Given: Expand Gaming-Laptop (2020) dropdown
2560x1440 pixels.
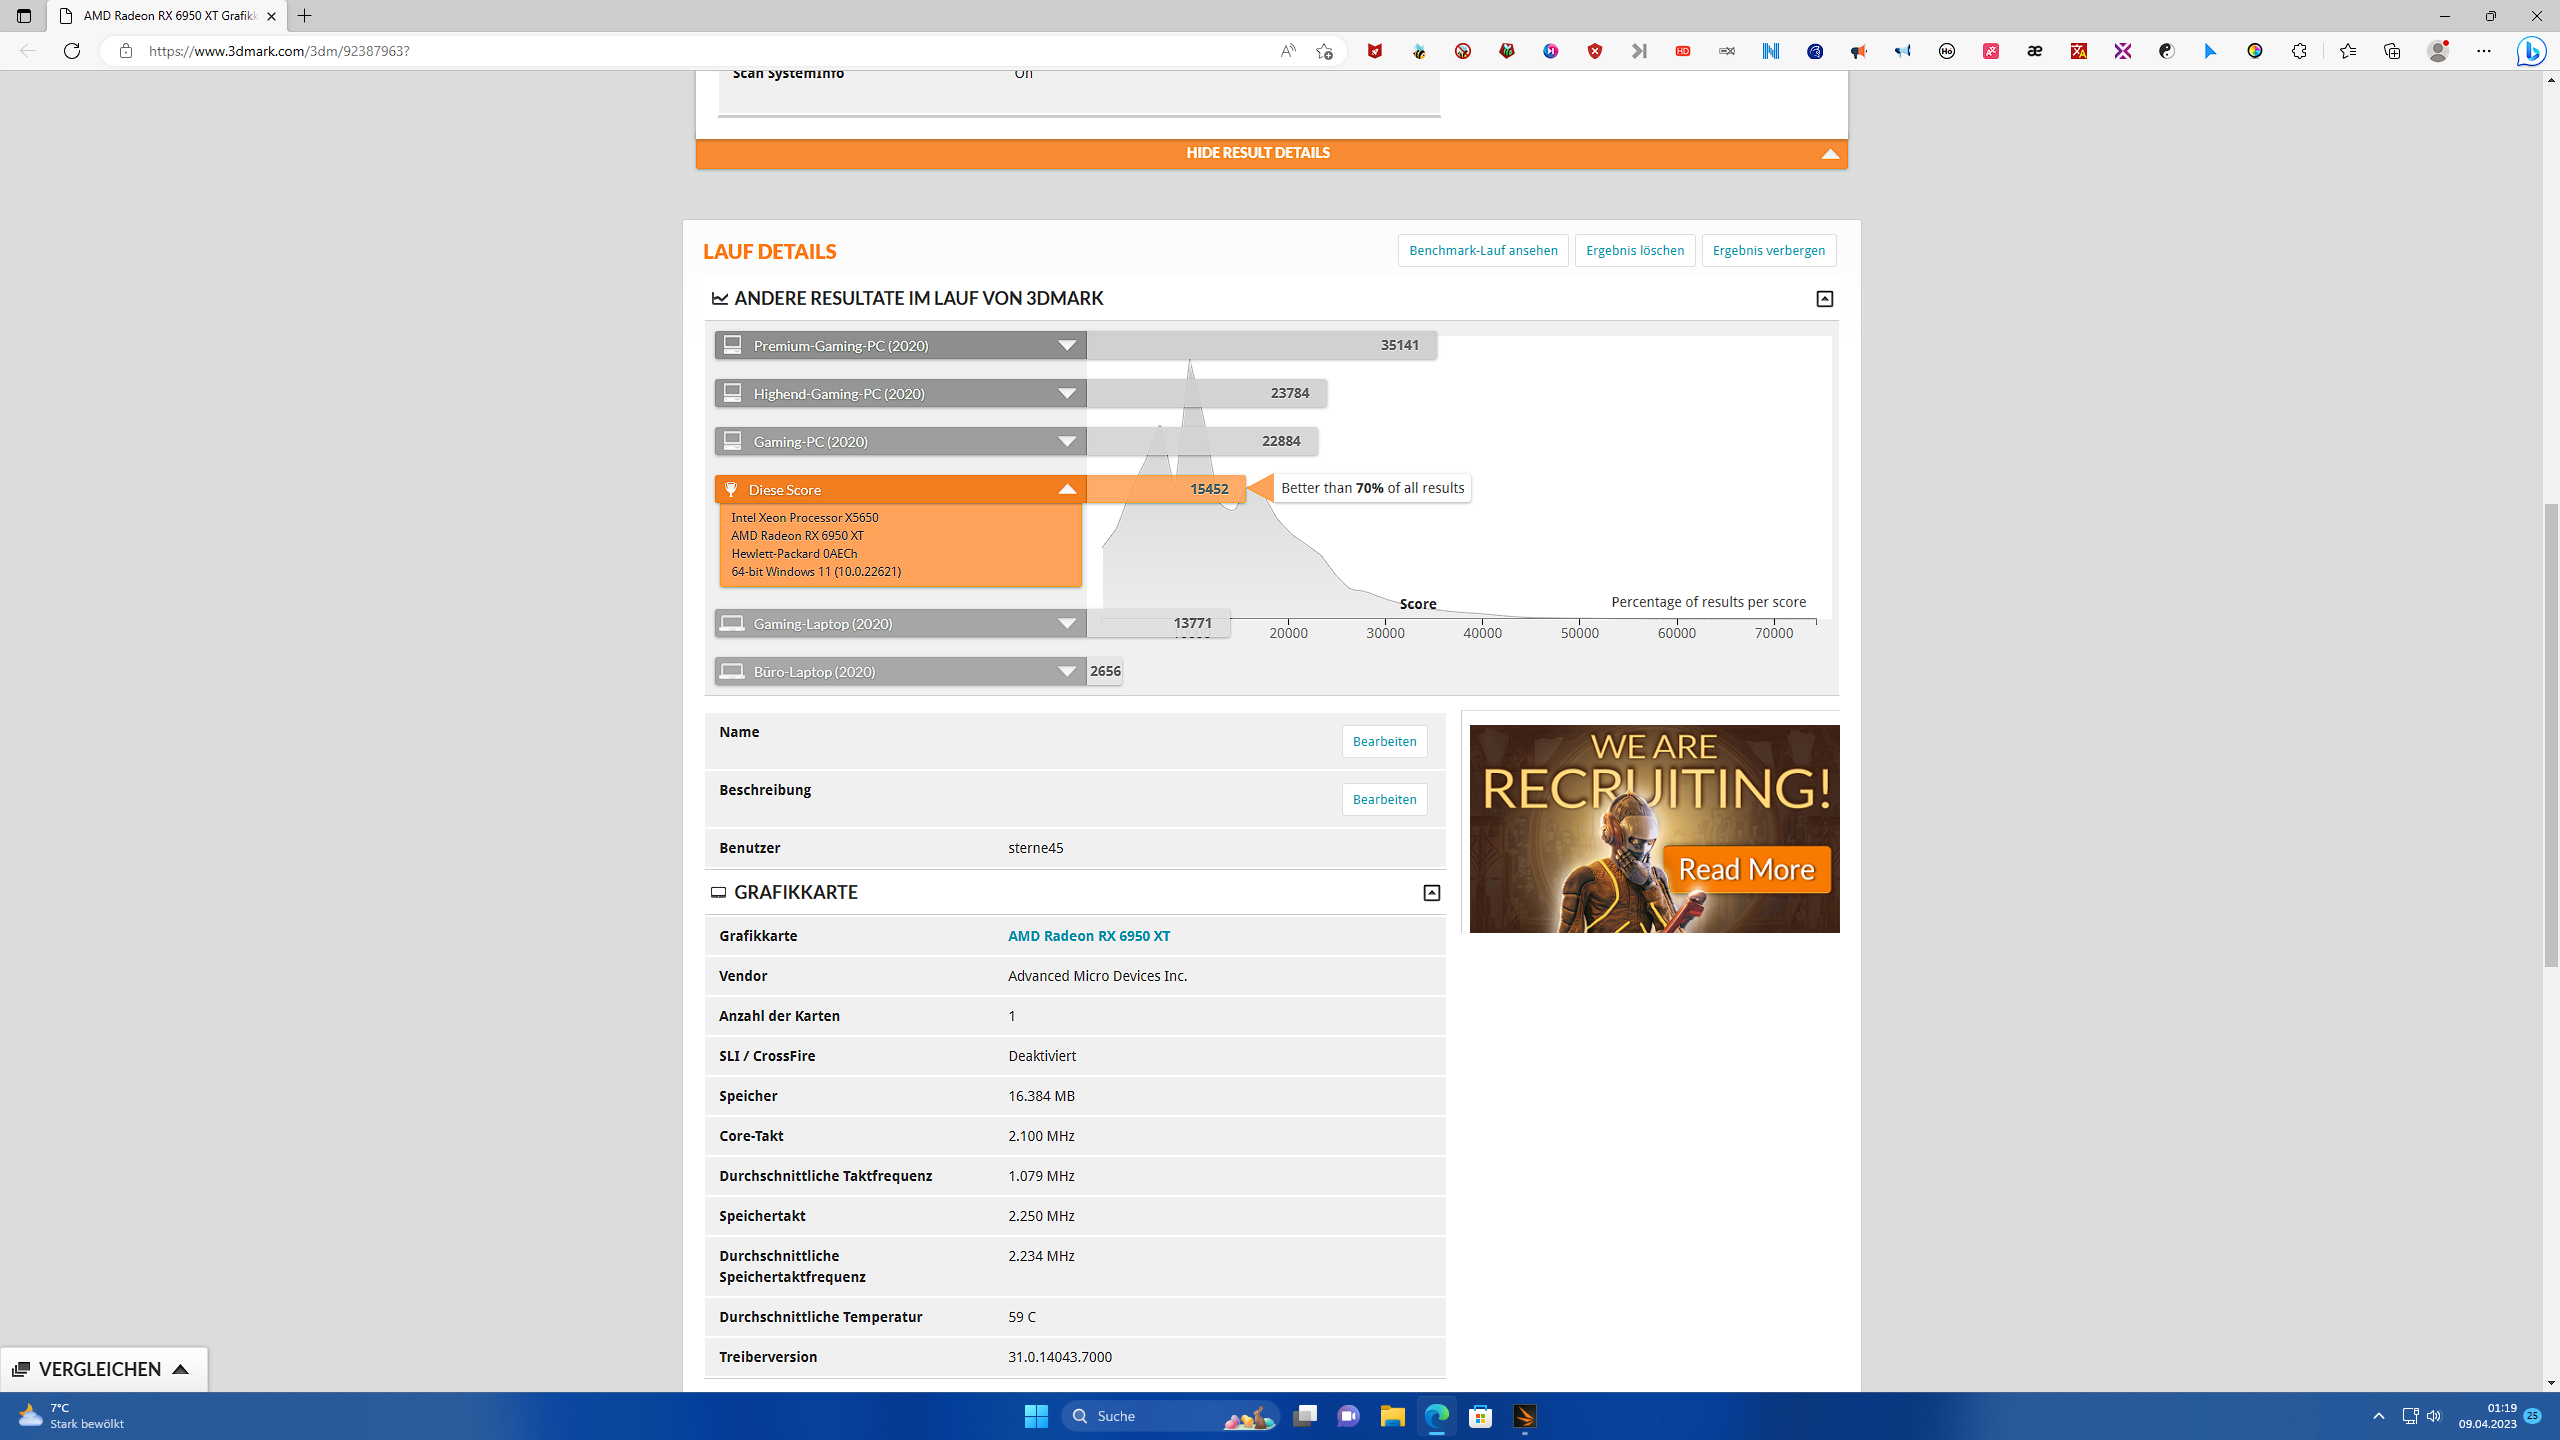Looking at the screenshot, I should pyautogui.click(x=1067, y=623).
